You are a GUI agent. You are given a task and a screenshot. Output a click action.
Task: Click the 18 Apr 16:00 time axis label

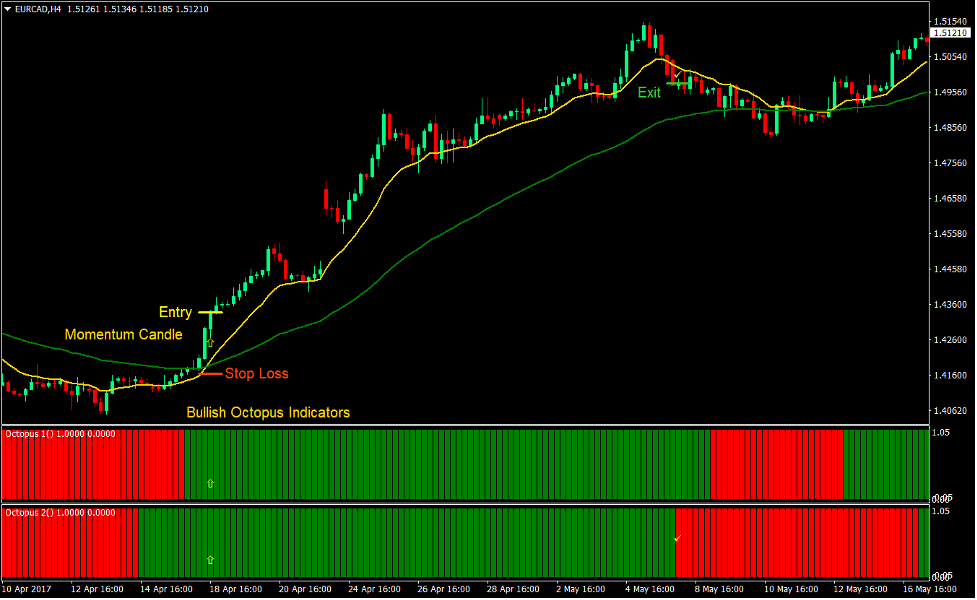coord(237,589)
